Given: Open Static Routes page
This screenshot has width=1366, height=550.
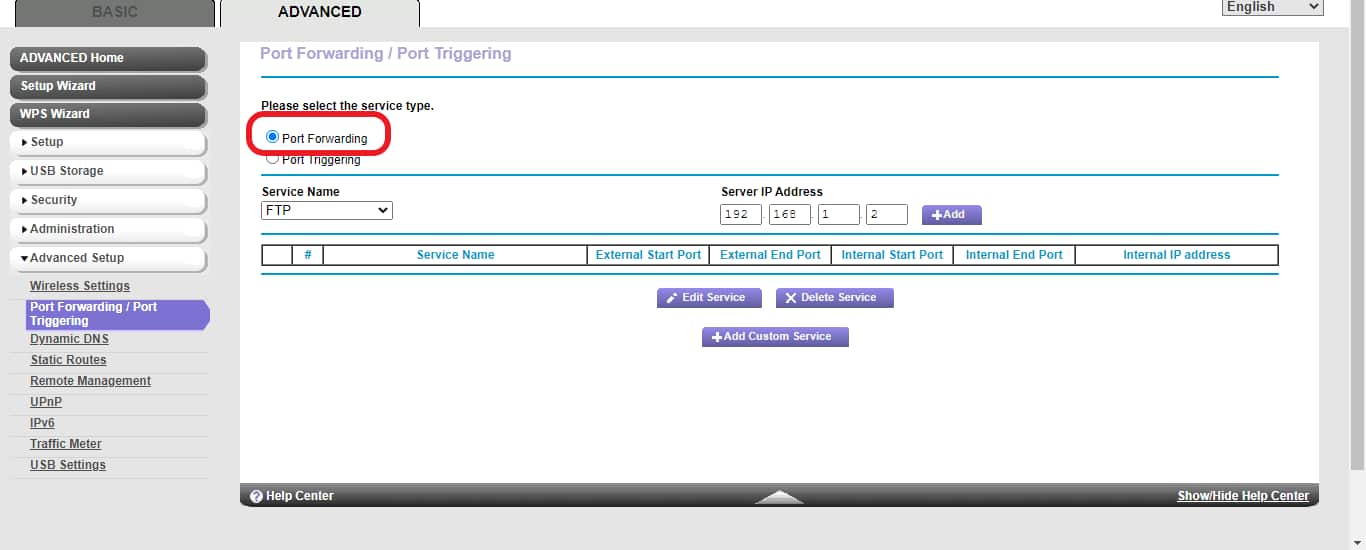Looking at the screenshot, I should [x=68, y=360].
